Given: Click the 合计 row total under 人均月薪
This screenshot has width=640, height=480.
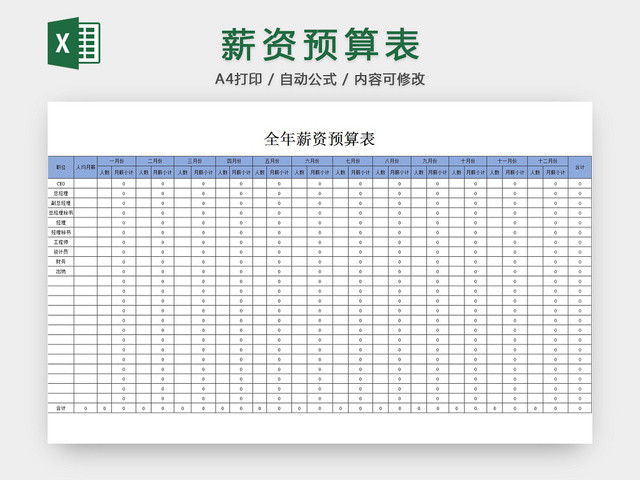Looking at the screenshot, I should click(x=86, y=408).
